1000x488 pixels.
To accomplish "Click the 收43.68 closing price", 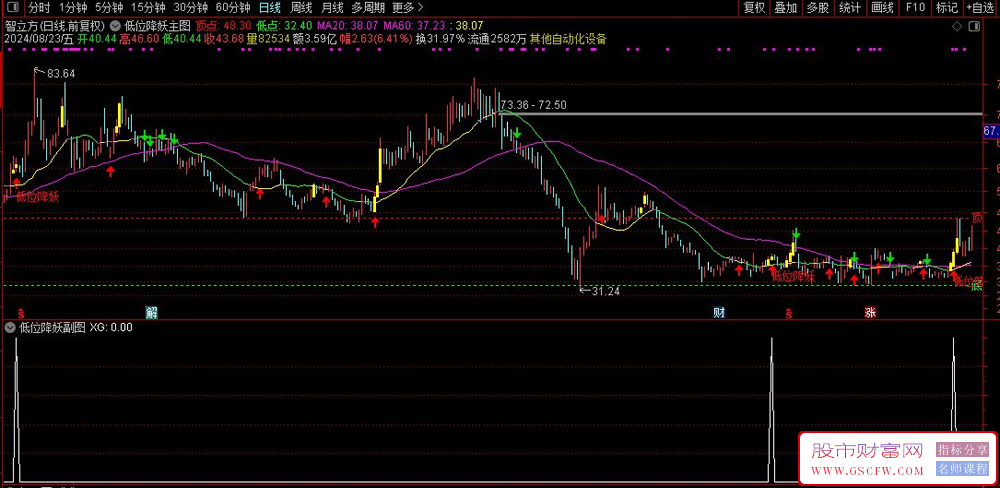I will (224, 39).
